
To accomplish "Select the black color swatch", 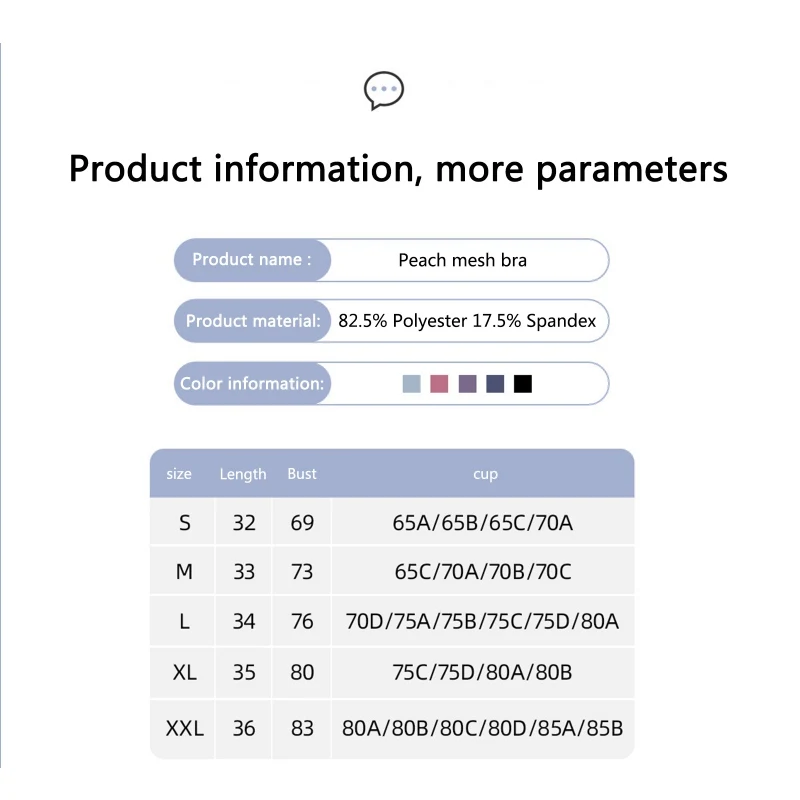I will (522, 384).
